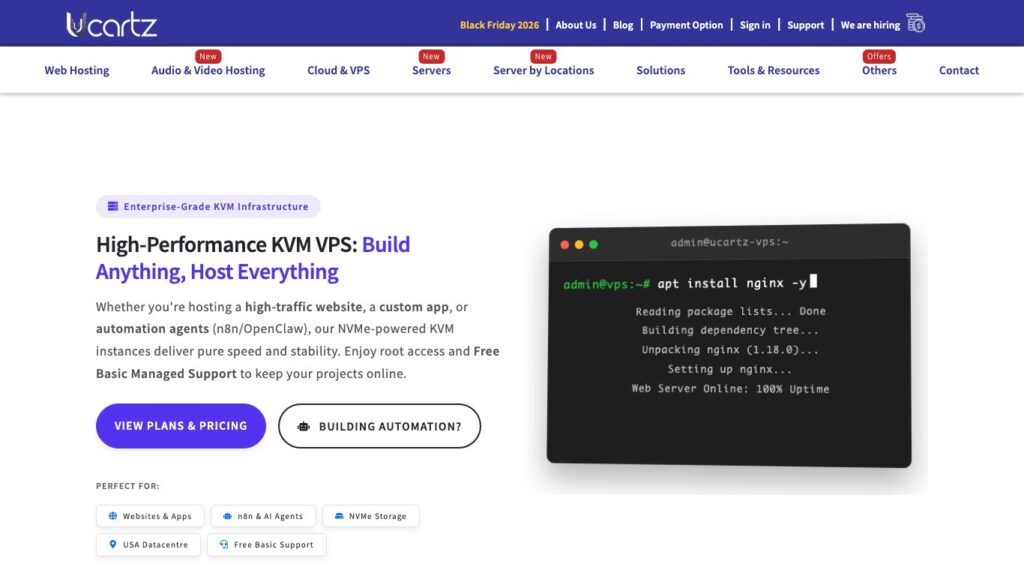Viewport: 1024px width, 576px height.
Task: Click New badge above Audio & Video Hosting
Action: coord(208,56)
